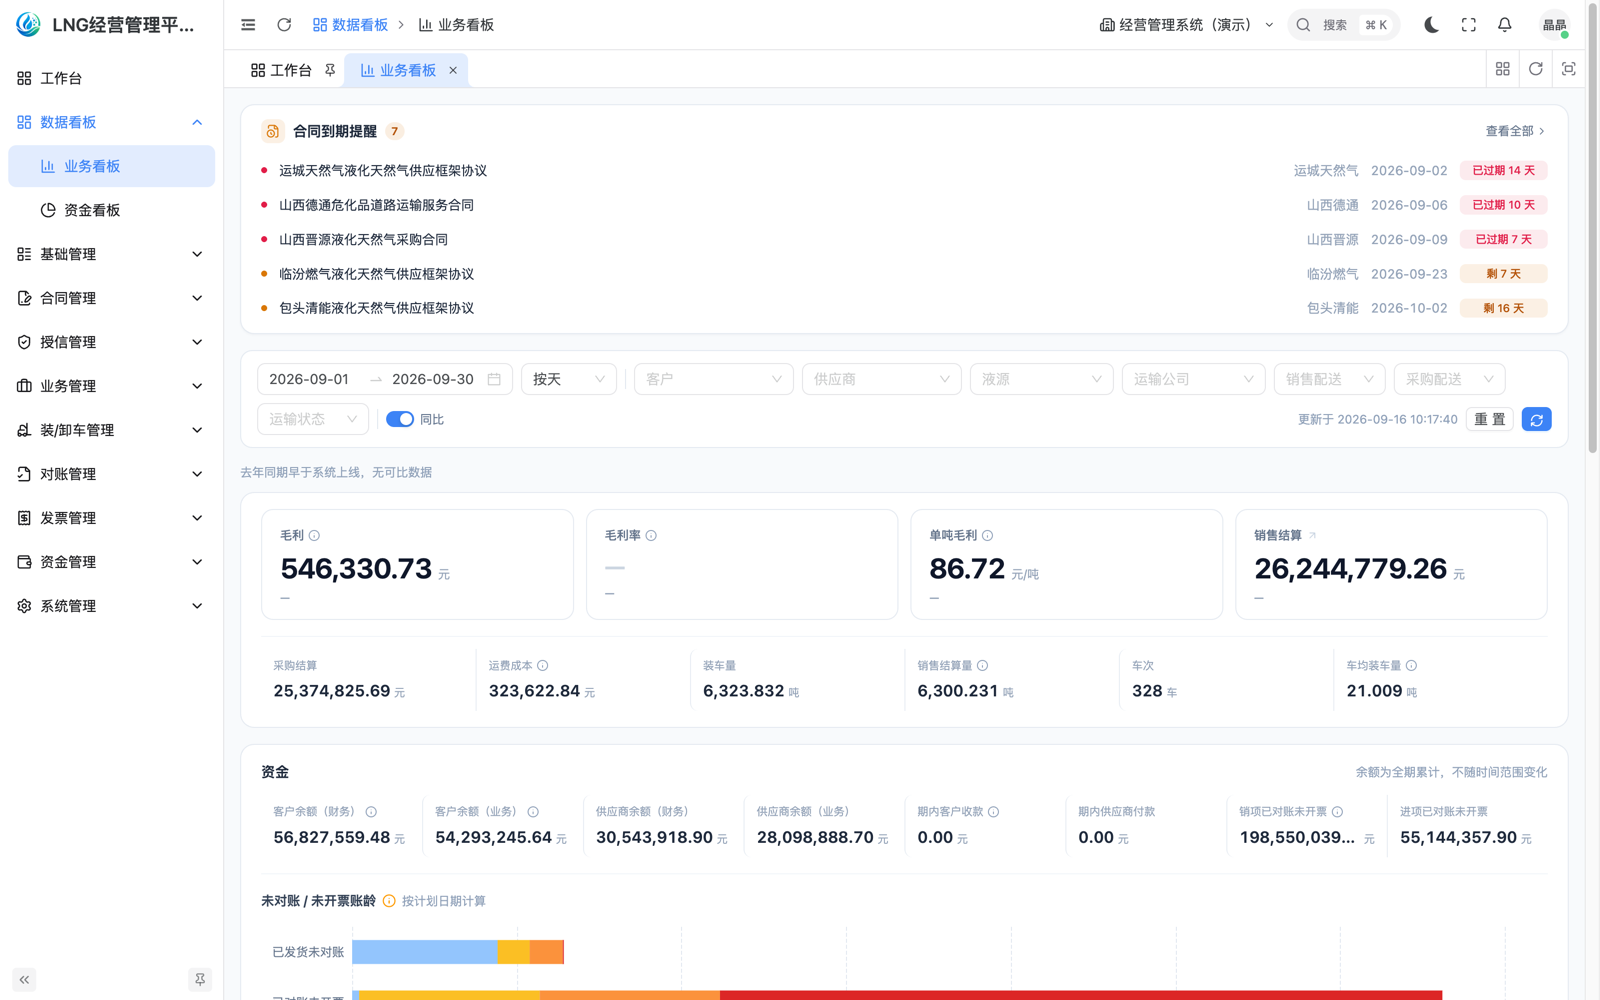
Task: Open the user avatar menu
Action: tap(1554, 25)
